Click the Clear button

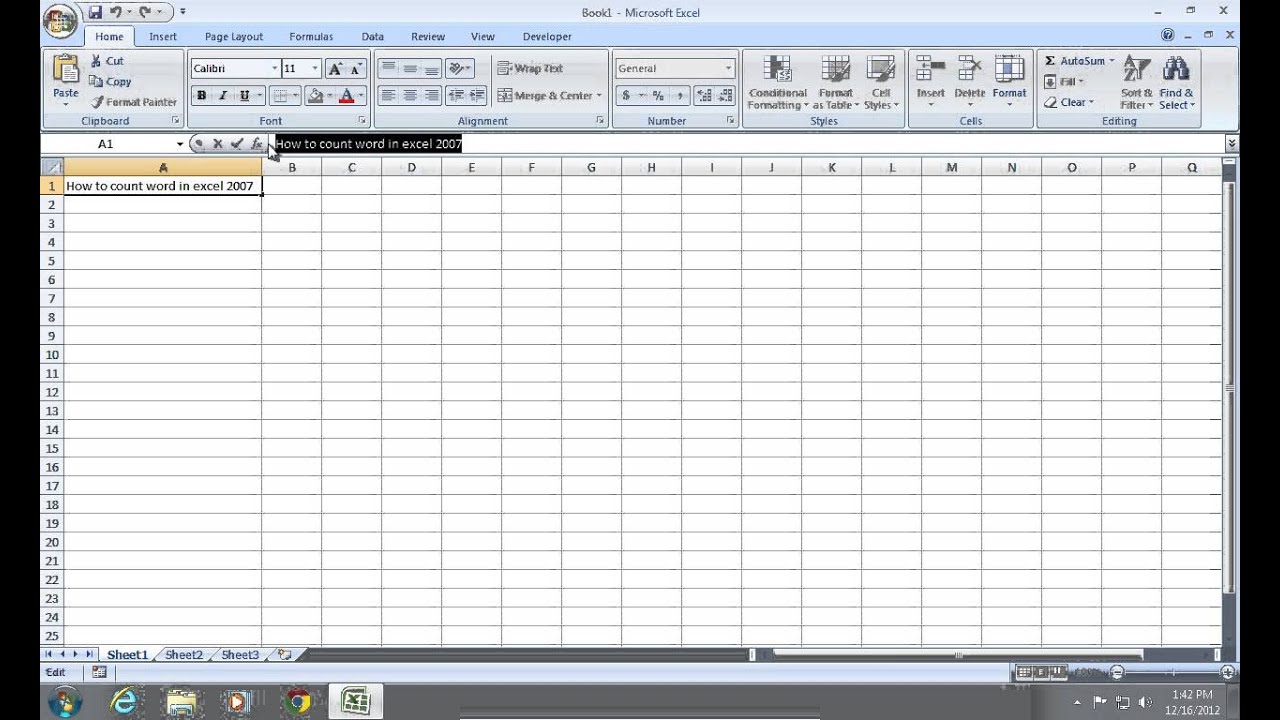pyautogui.click(x=1068, y=102)
